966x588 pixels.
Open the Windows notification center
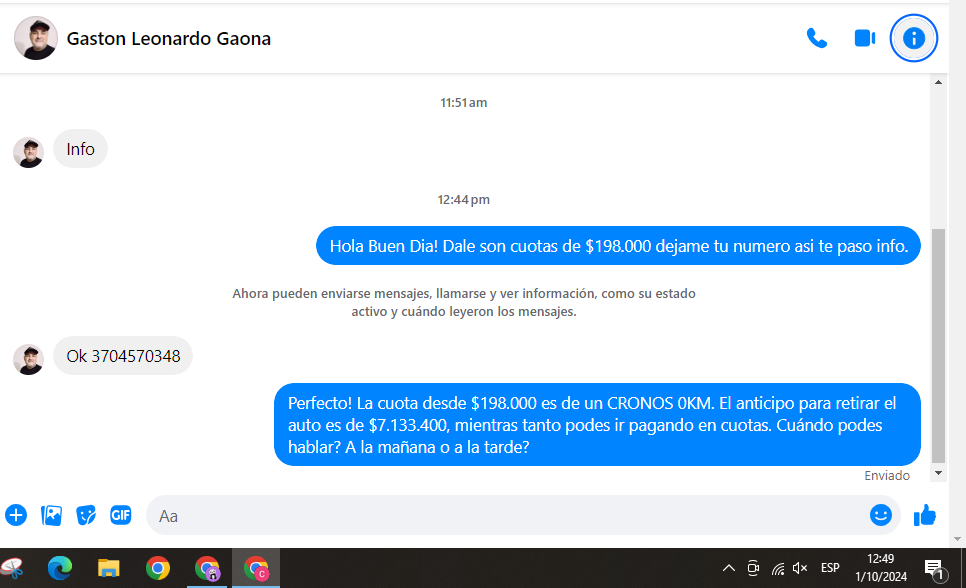coord(934,568)
